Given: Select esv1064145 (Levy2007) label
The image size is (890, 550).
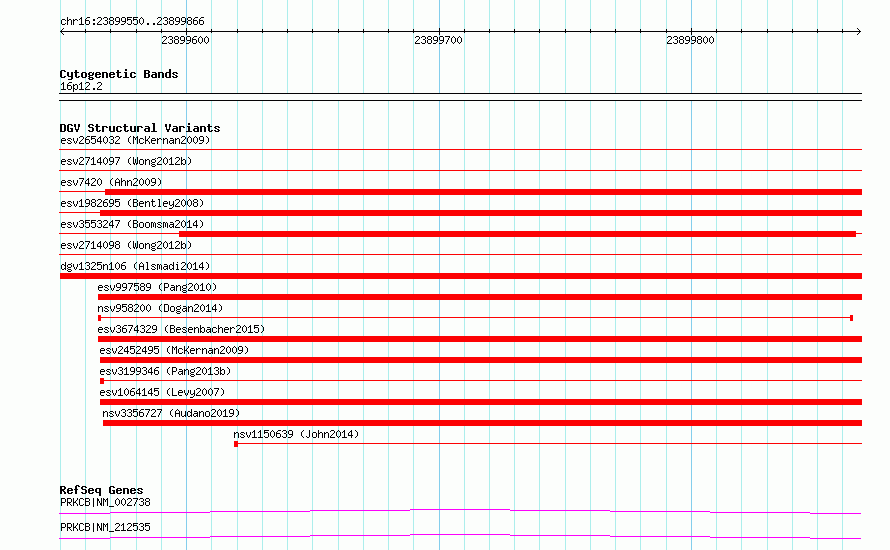Looking at the screenshot, I should [x=162, y=392].
